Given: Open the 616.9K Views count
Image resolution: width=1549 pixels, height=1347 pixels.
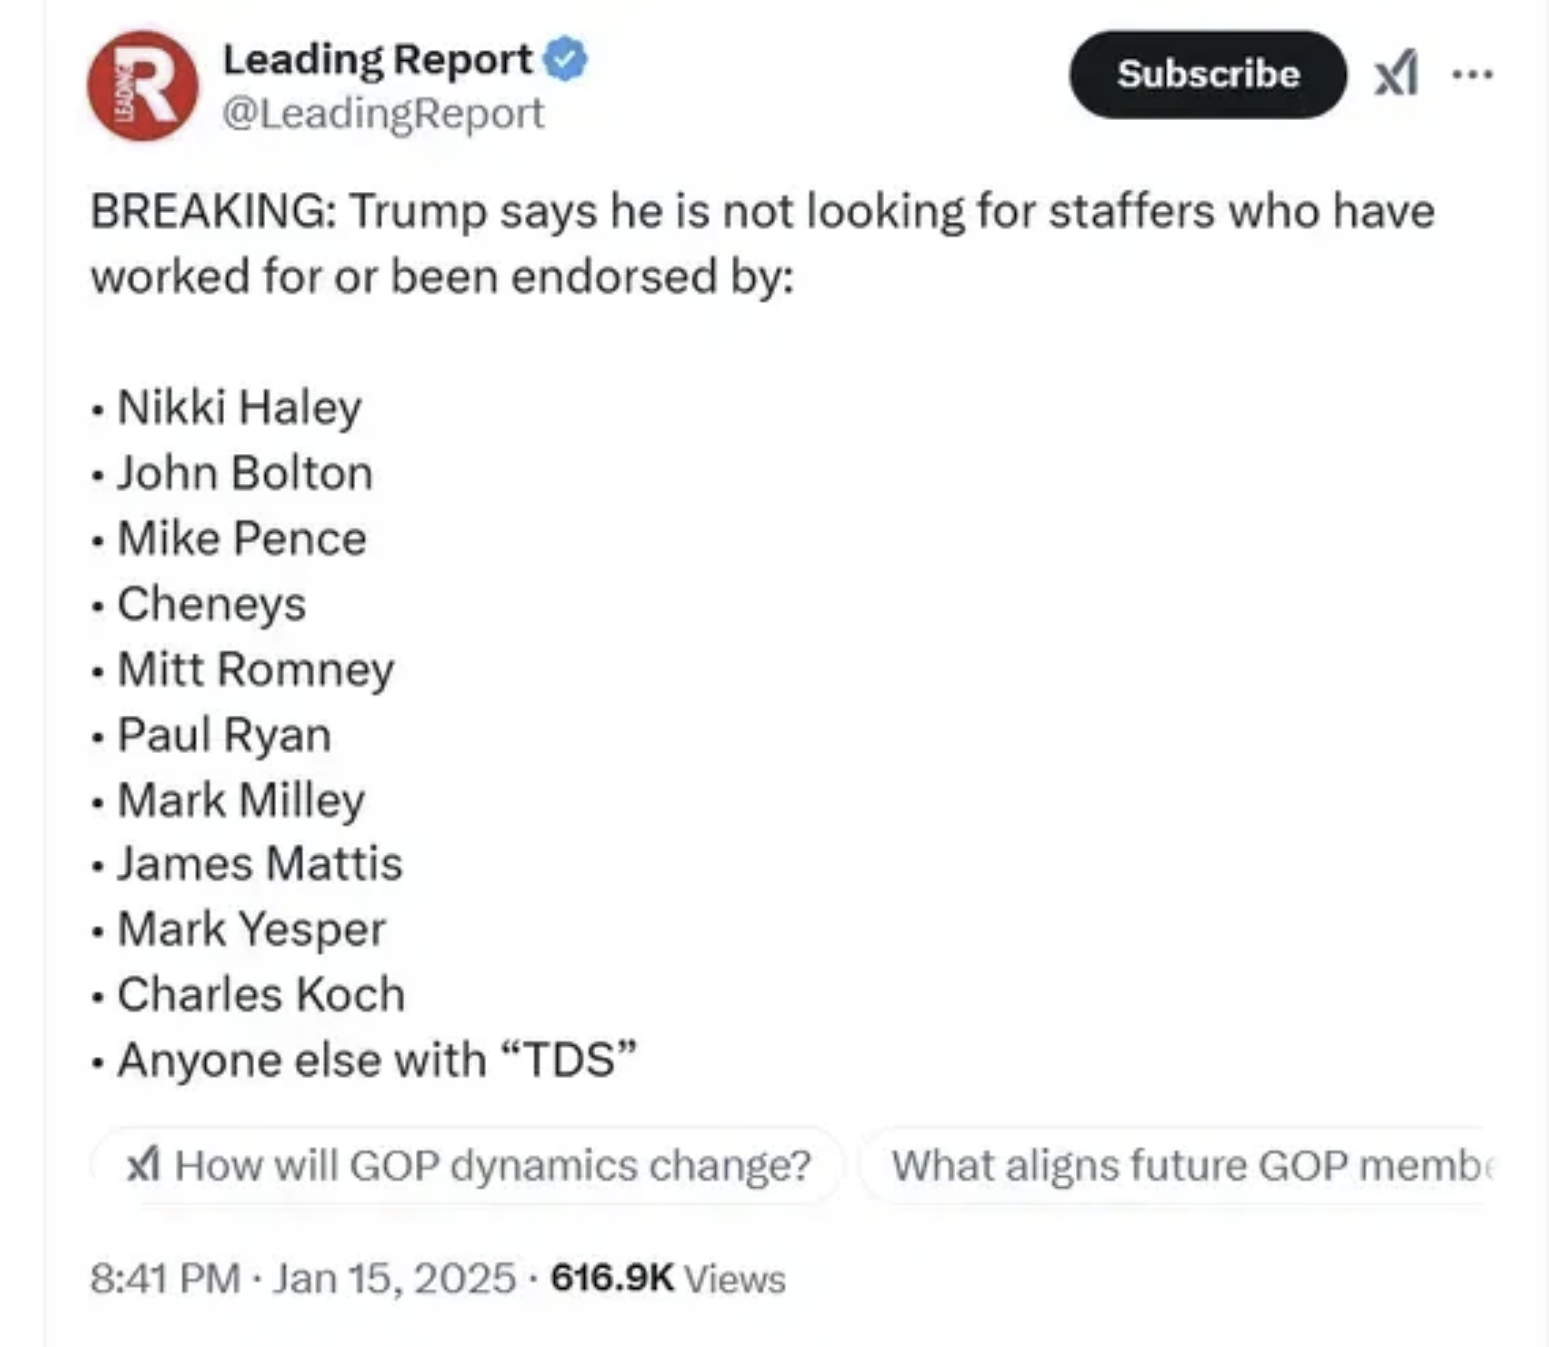Looking at the screenshot, I should 668,1278.
